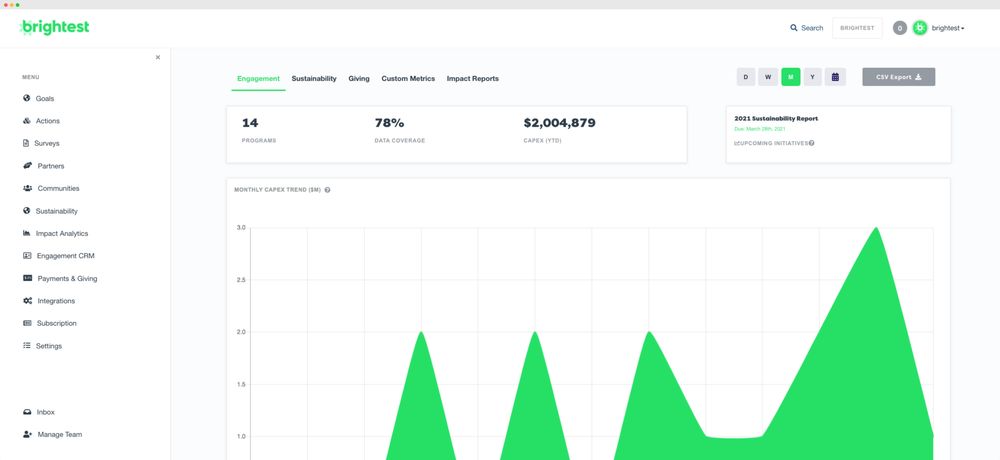View the Impact Reports tab
The image size is (1000, 460).
click(473, 78)
